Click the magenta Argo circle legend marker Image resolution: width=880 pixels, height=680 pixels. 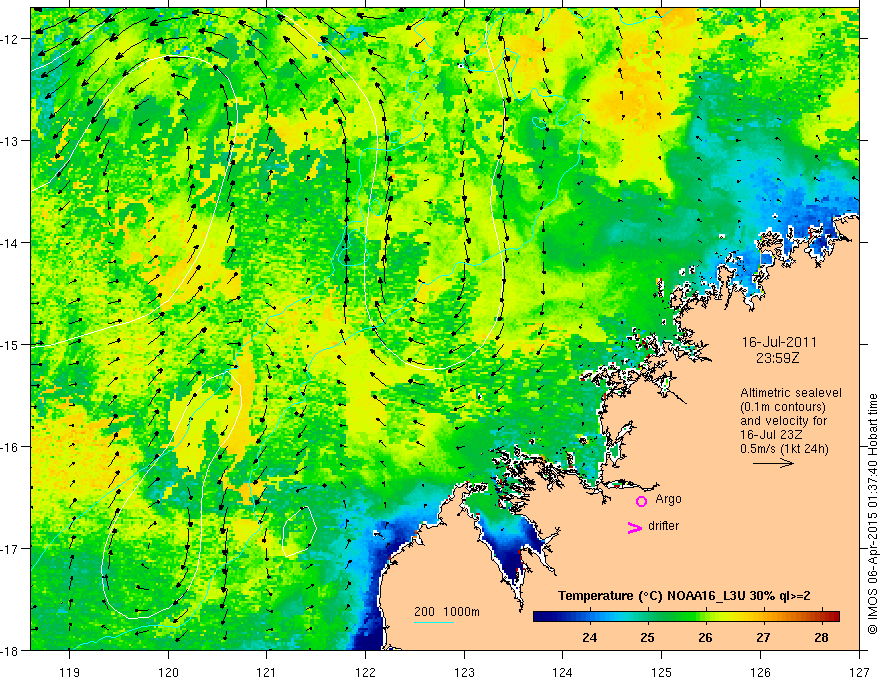click(x=641, y=501)
